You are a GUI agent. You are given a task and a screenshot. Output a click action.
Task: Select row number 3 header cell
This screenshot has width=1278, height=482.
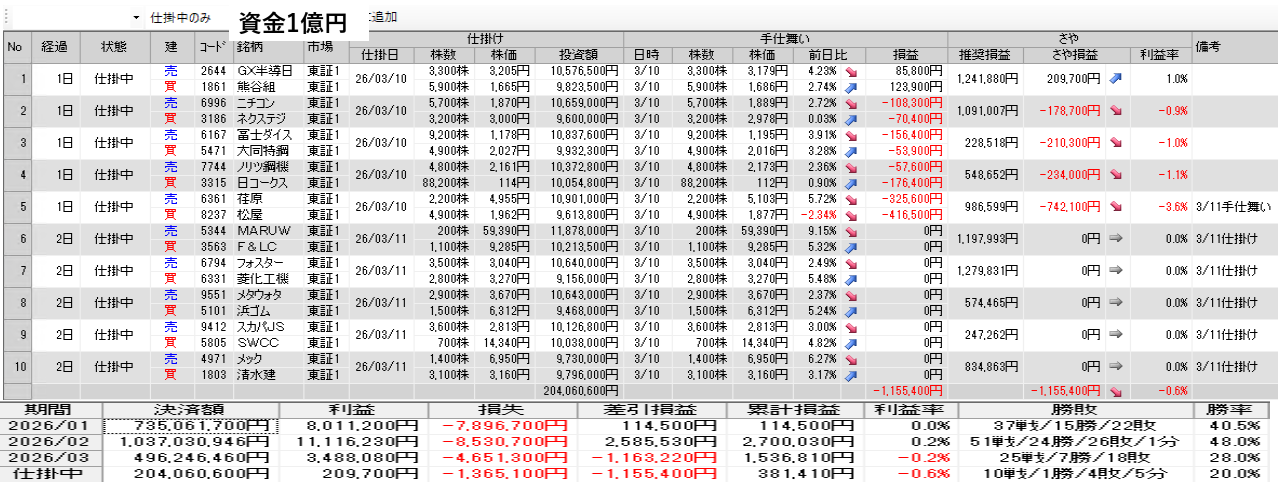[x=15, y=143]
